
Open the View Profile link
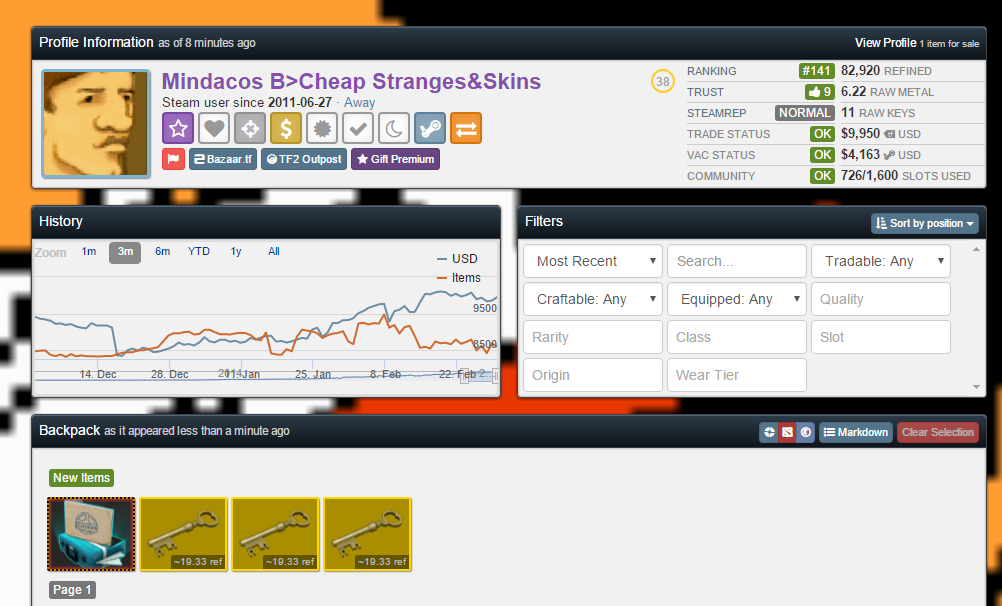(x=885, y=43)
